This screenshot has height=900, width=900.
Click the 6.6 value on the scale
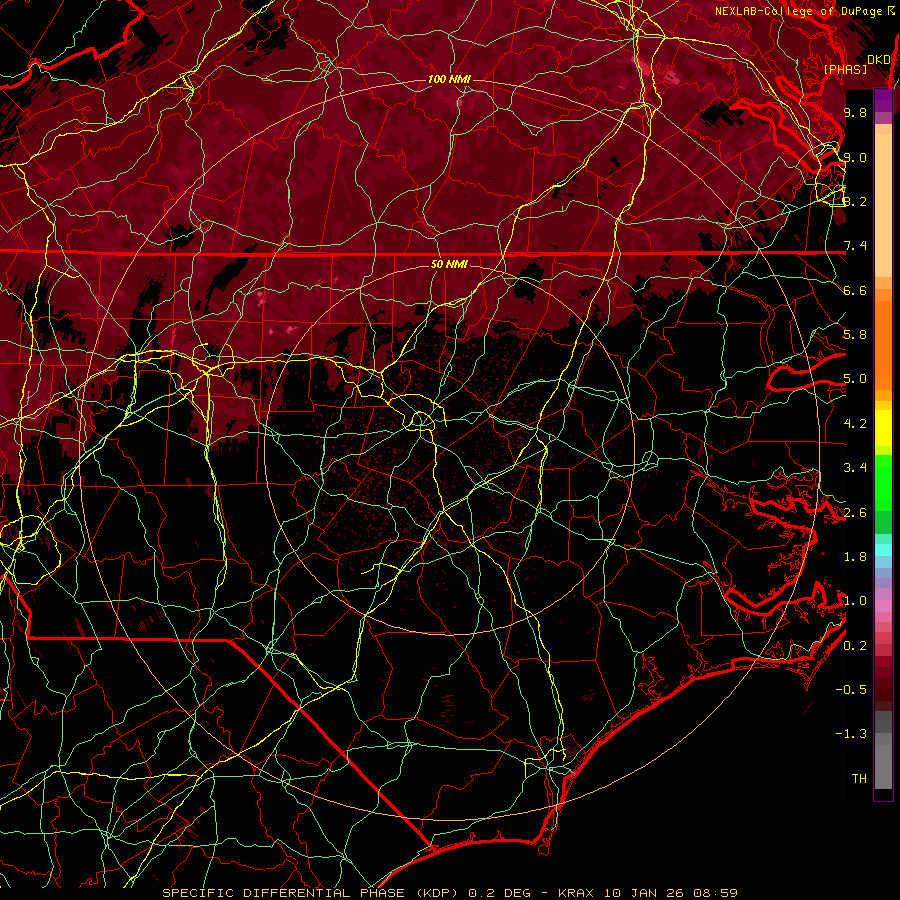point(855,290)
